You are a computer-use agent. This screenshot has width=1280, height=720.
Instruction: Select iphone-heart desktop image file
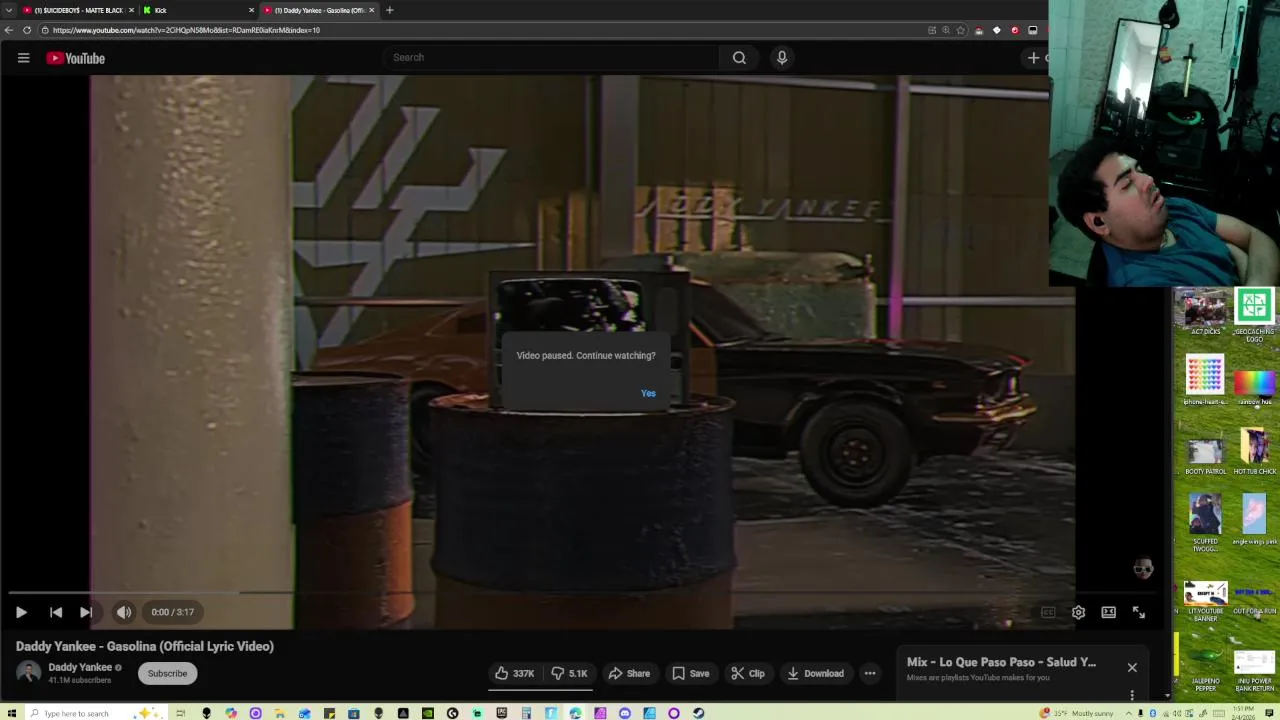coord(1205,380)
